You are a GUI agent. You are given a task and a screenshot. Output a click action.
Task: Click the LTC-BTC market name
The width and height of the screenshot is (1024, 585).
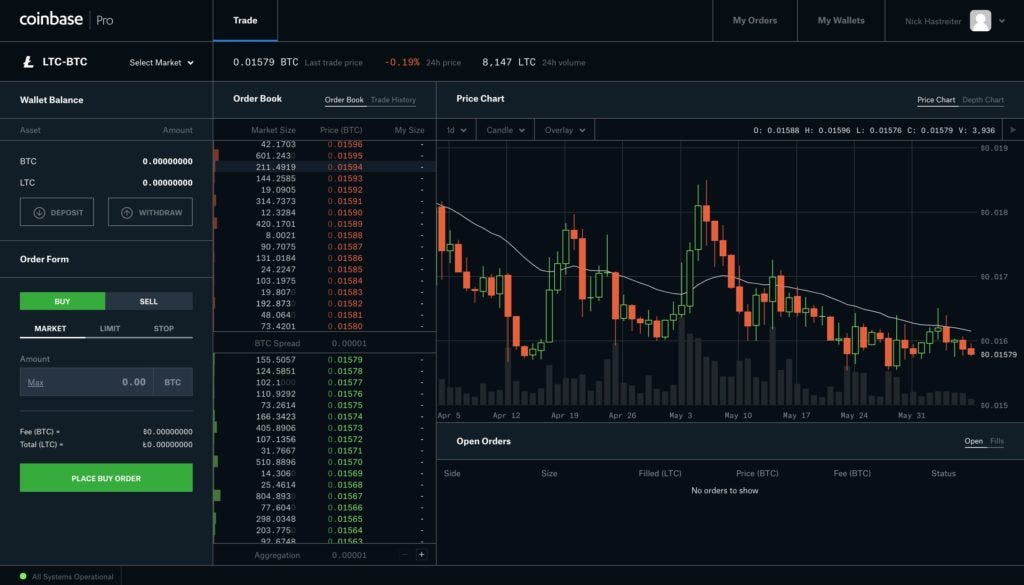coord(65,62)
